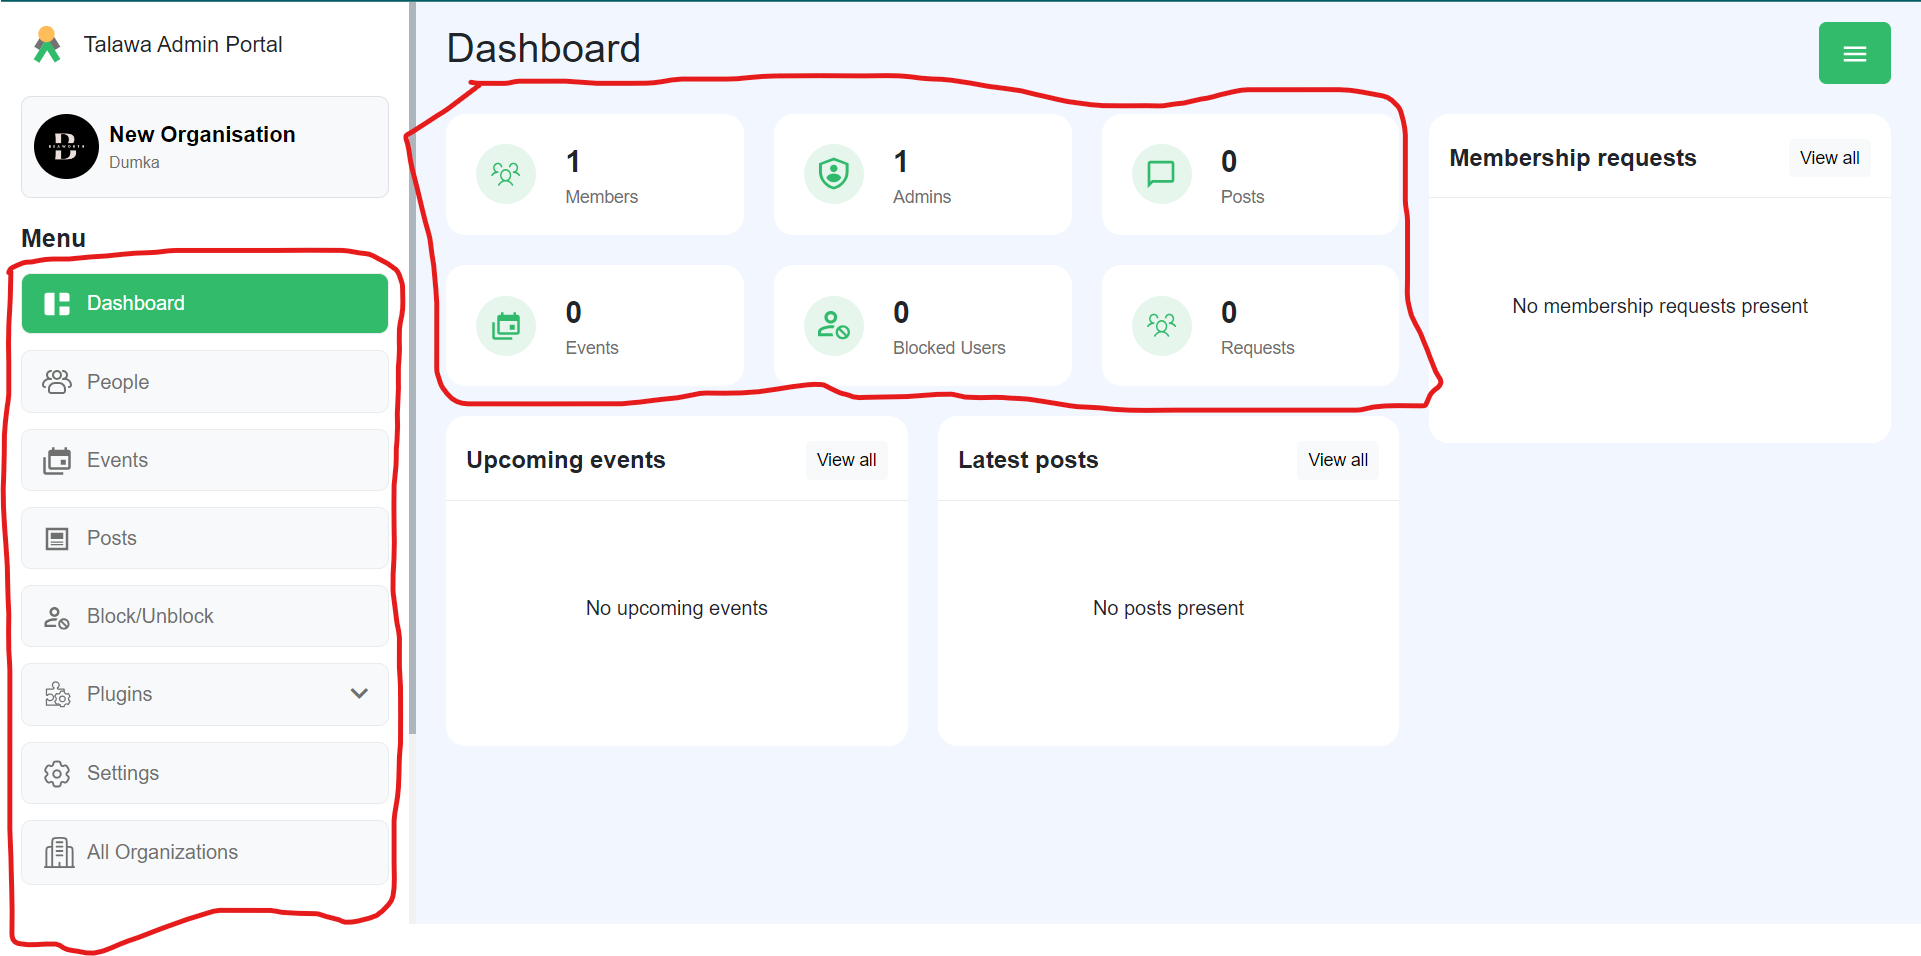Viewport: 1921px width, 956px height.
Task: Click the Plugins puzzle icon
Action: click(57, 693)
